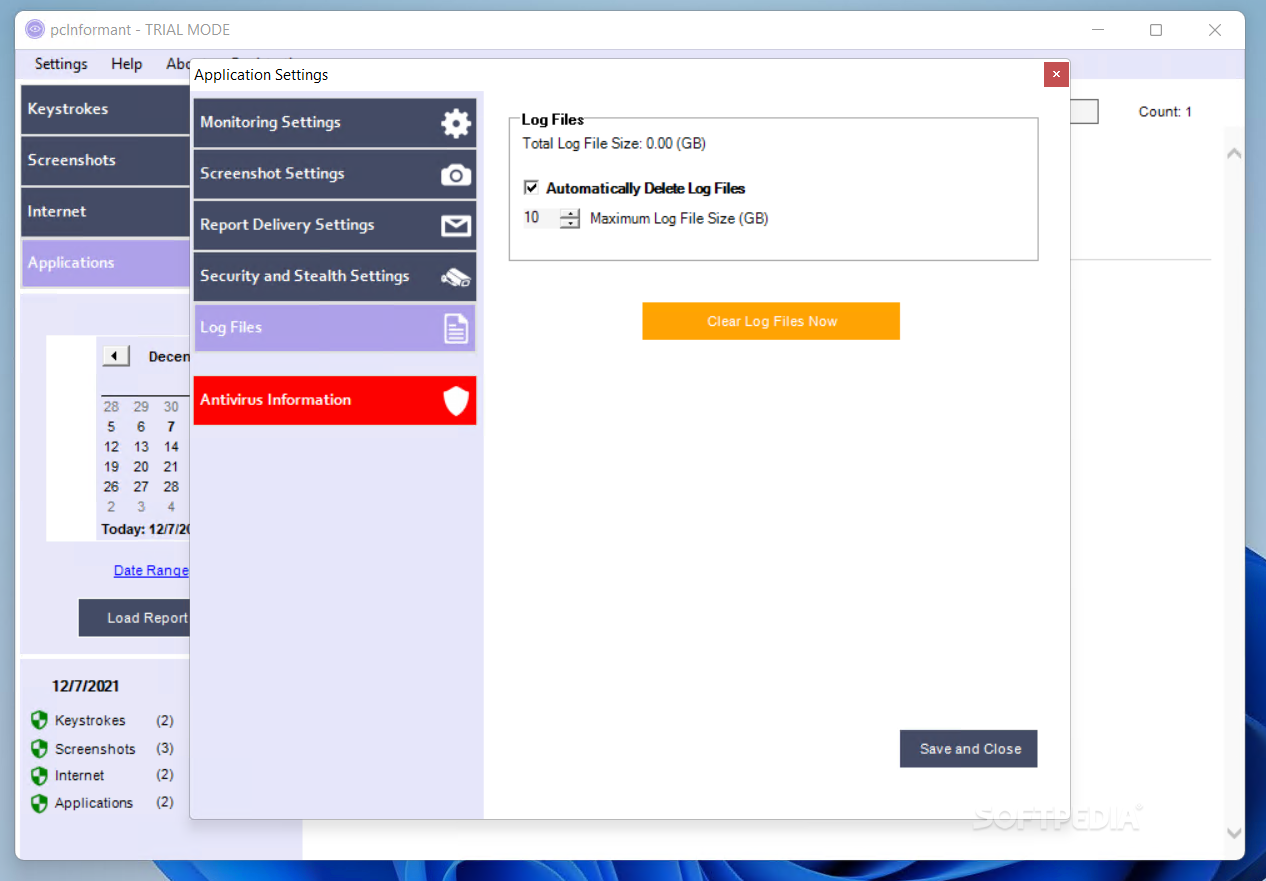The width and height of the screenshot is (1266, 881).
Task: Click the 12/7/2021 date heading
Action: coord(86,686)
